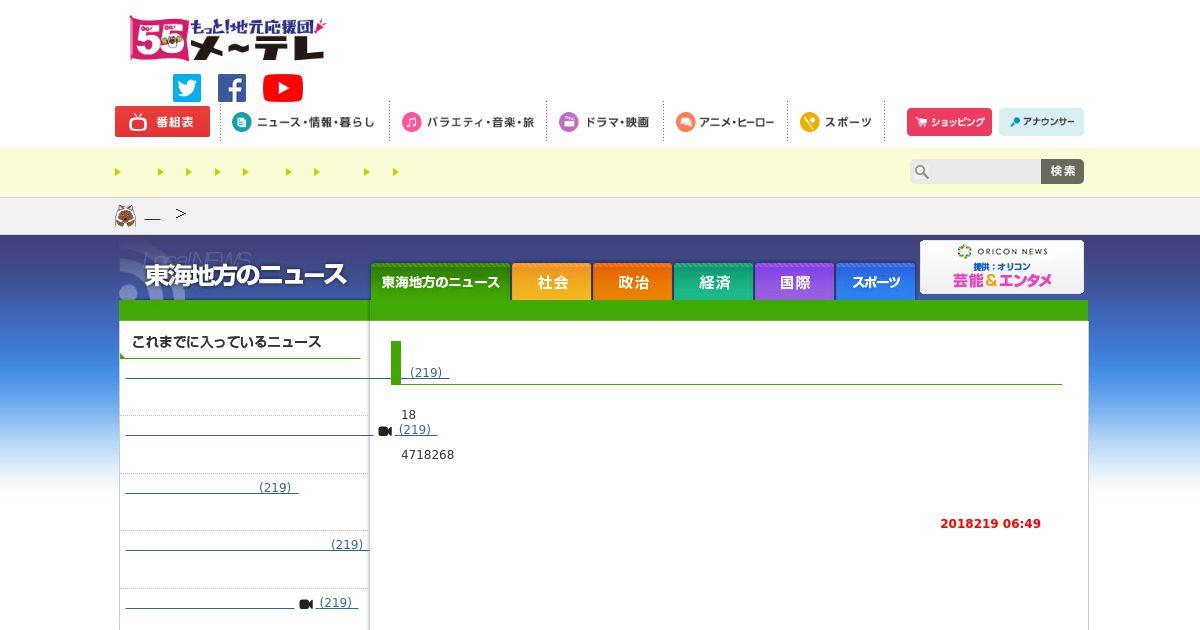1200x630 pixels.
Task: Open スポーツ menu in top navigation
Action: [x=836, y=122]
